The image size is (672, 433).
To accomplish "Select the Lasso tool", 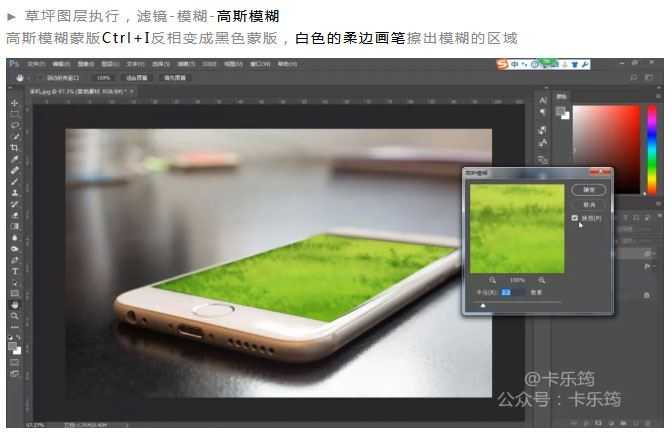I will (14, 125).
